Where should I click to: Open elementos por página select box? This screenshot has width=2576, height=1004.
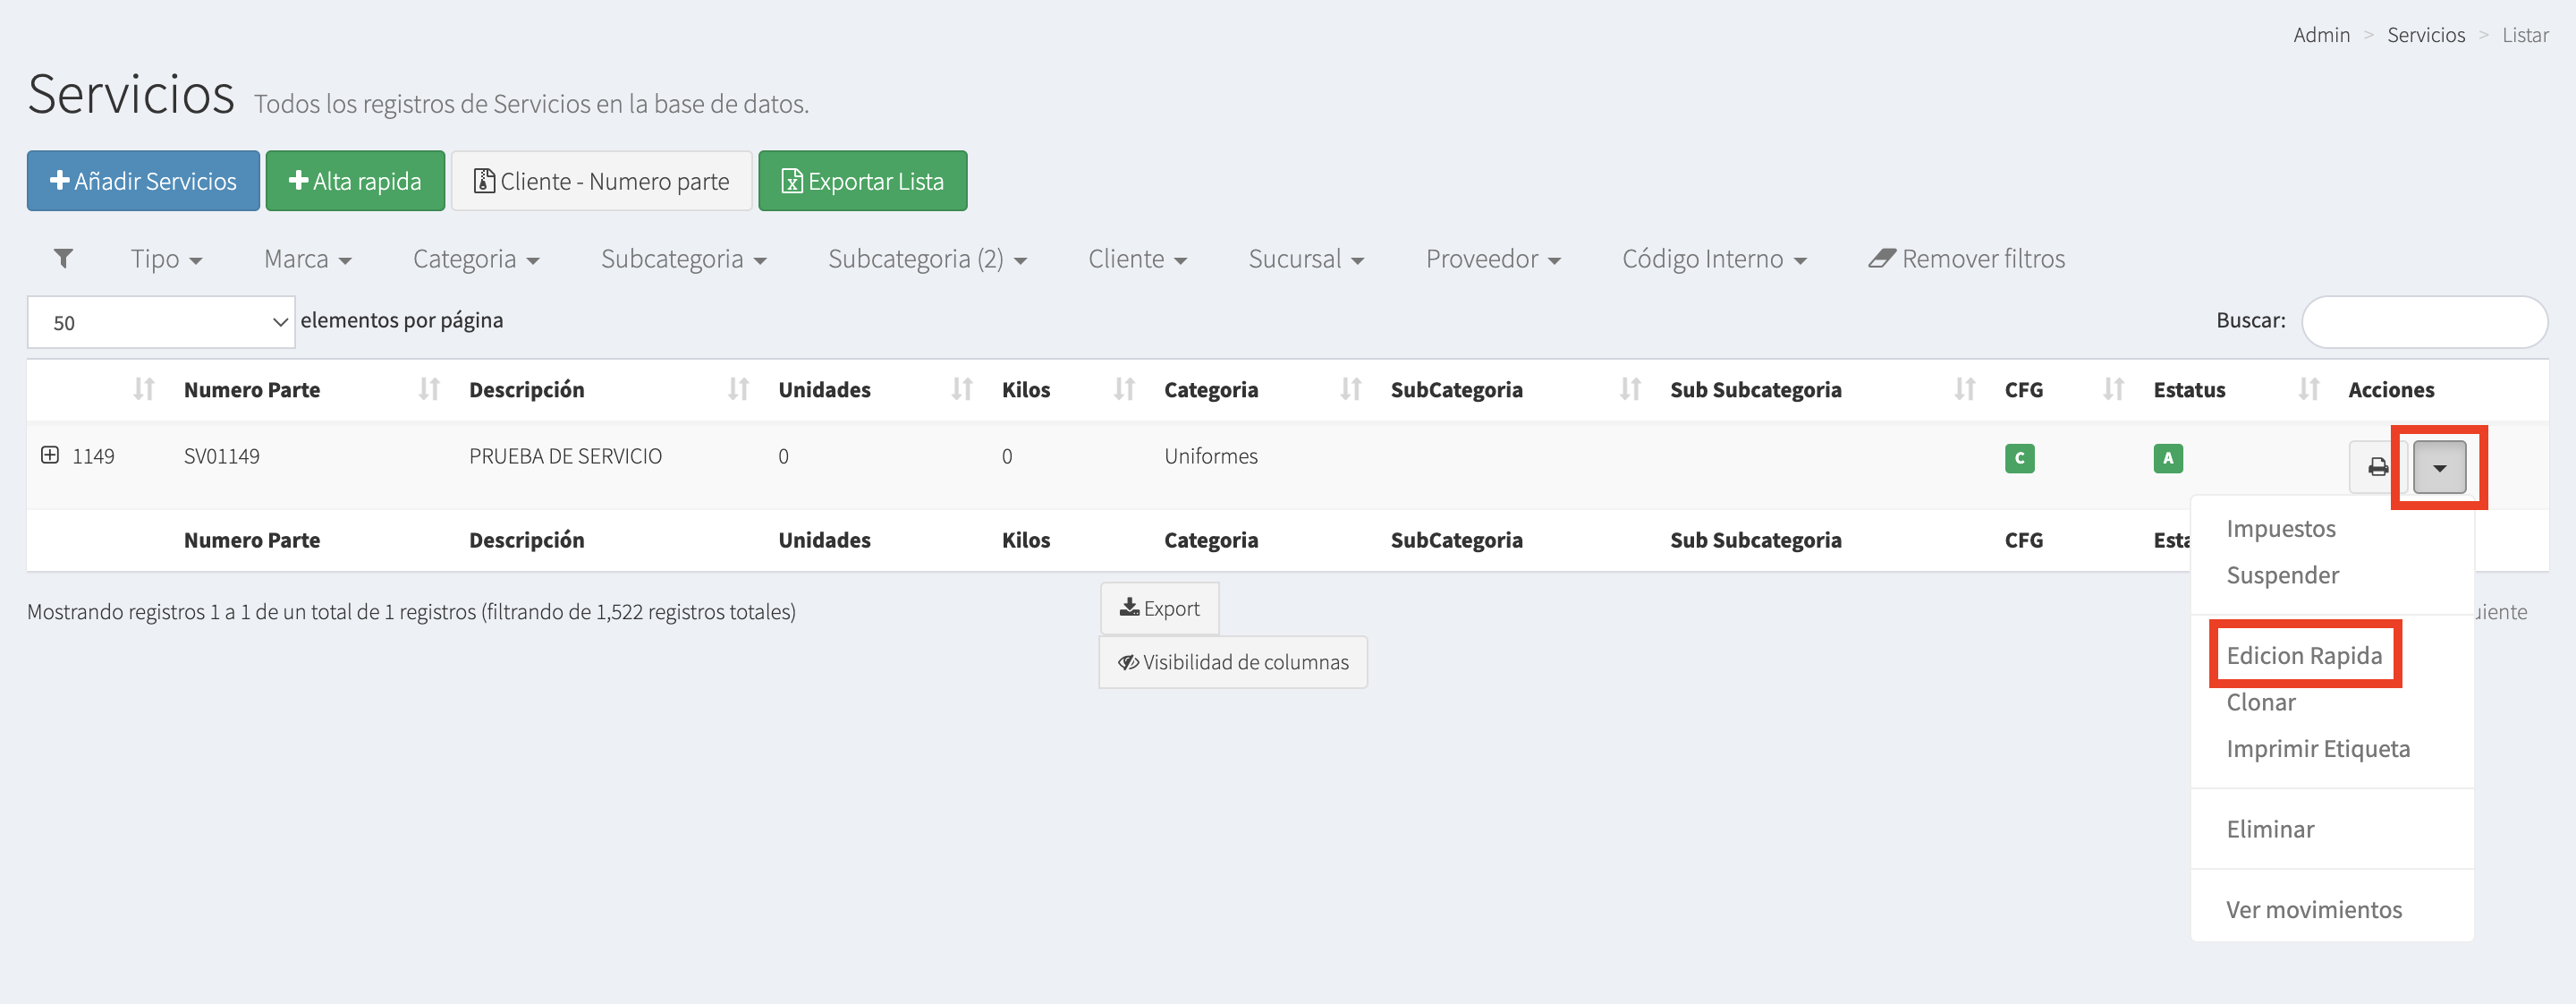click(161, 322)
